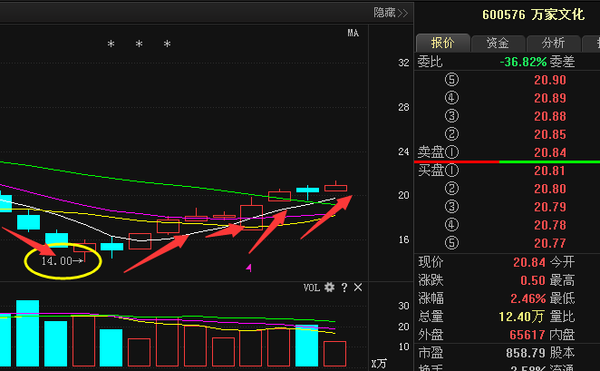Switch to the 报价 tab
The height and width of the screenshot is (371, 600).
pyautogui.click(x=443, y=43)
